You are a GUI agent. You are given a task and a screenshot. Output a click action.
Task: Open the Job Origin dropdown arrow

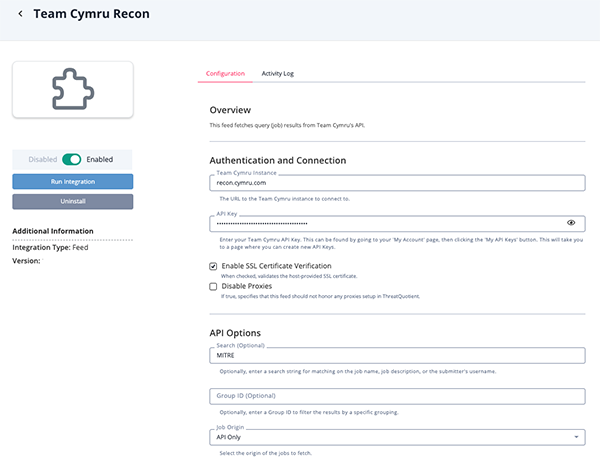(576, 437)
